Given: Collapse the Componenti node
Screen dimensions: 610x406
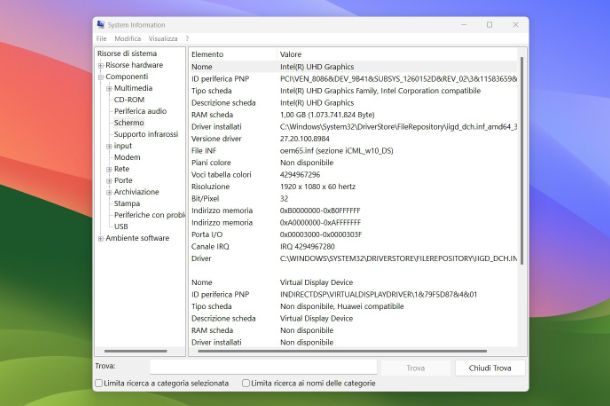Looking at the screenshot, I should tap(101, 77).
